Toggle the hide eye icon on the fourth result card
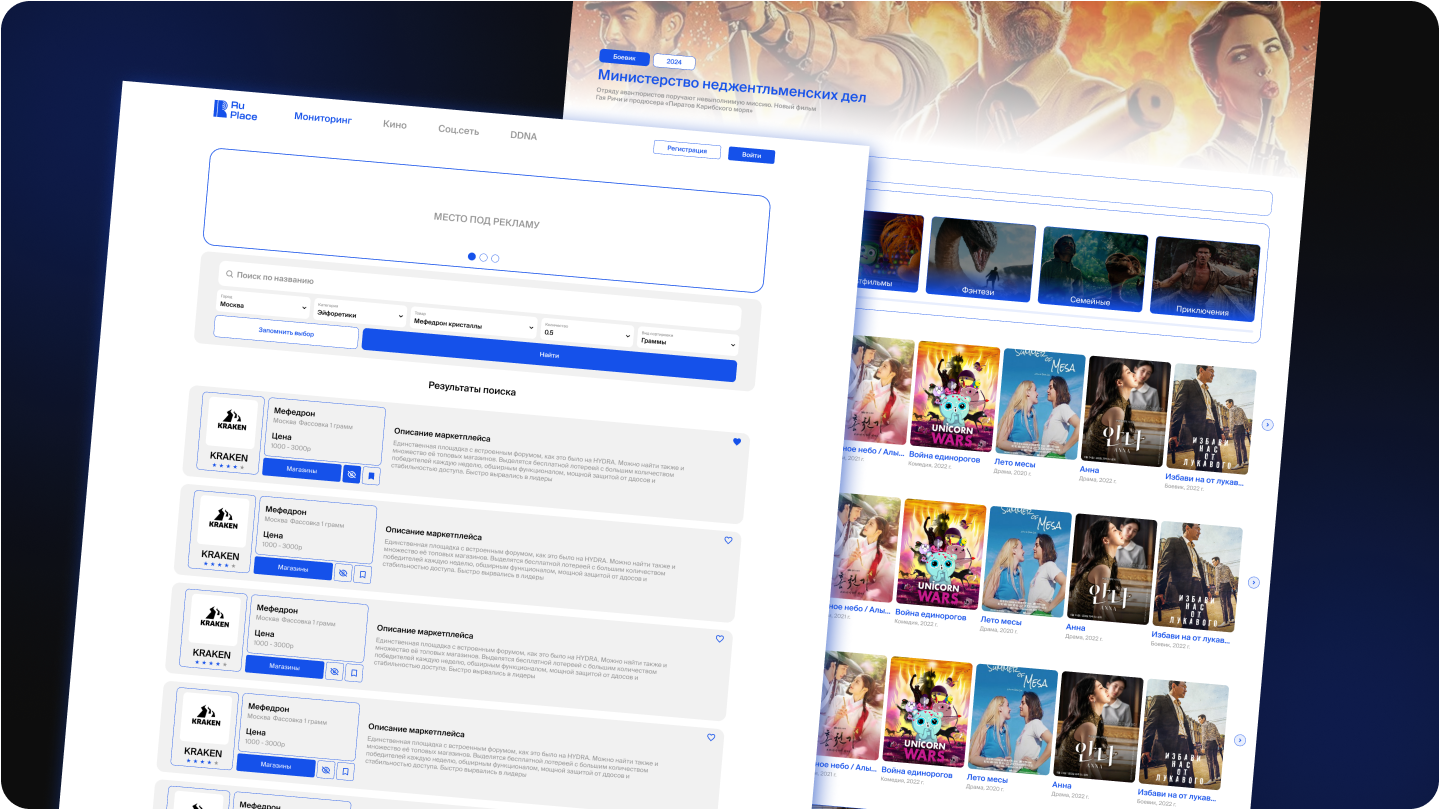1440x810 pixels. (x=325, y=770)
